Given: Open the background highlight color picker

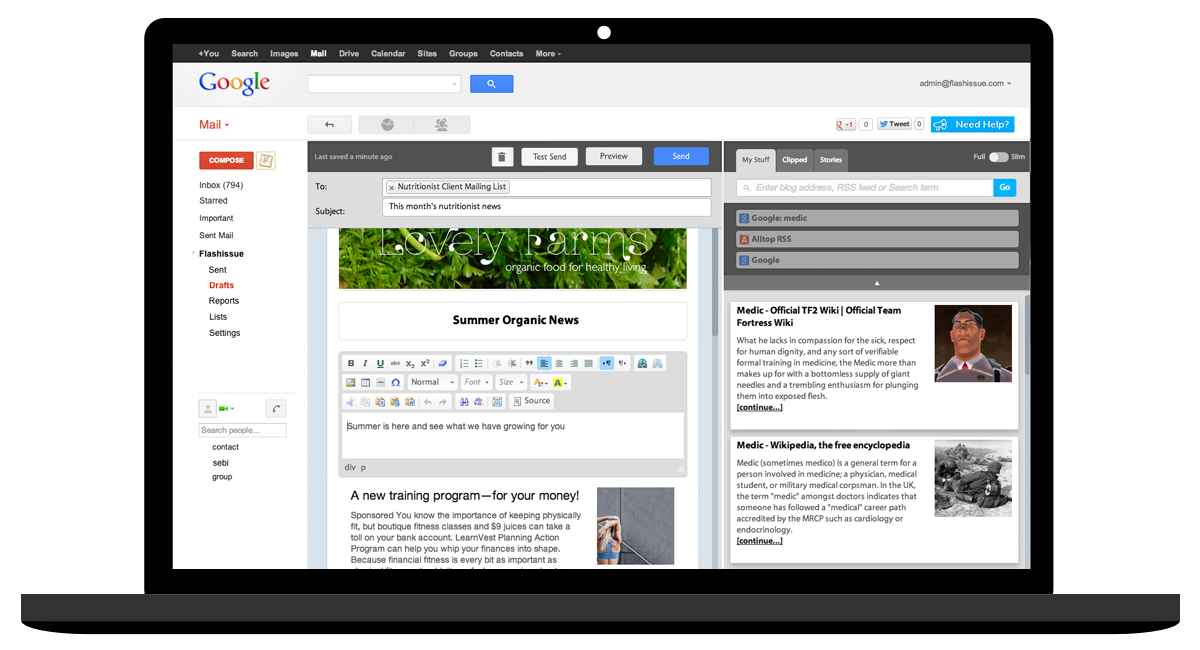Looking at the screenshot, I should pos(560,382).
